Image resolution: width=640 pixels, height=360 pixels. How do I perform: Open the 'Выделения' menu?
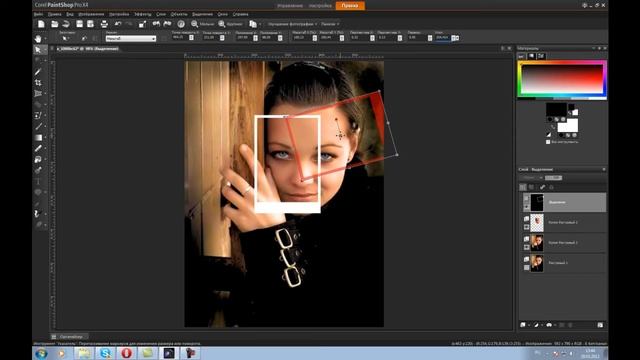[x=202, y=14]
